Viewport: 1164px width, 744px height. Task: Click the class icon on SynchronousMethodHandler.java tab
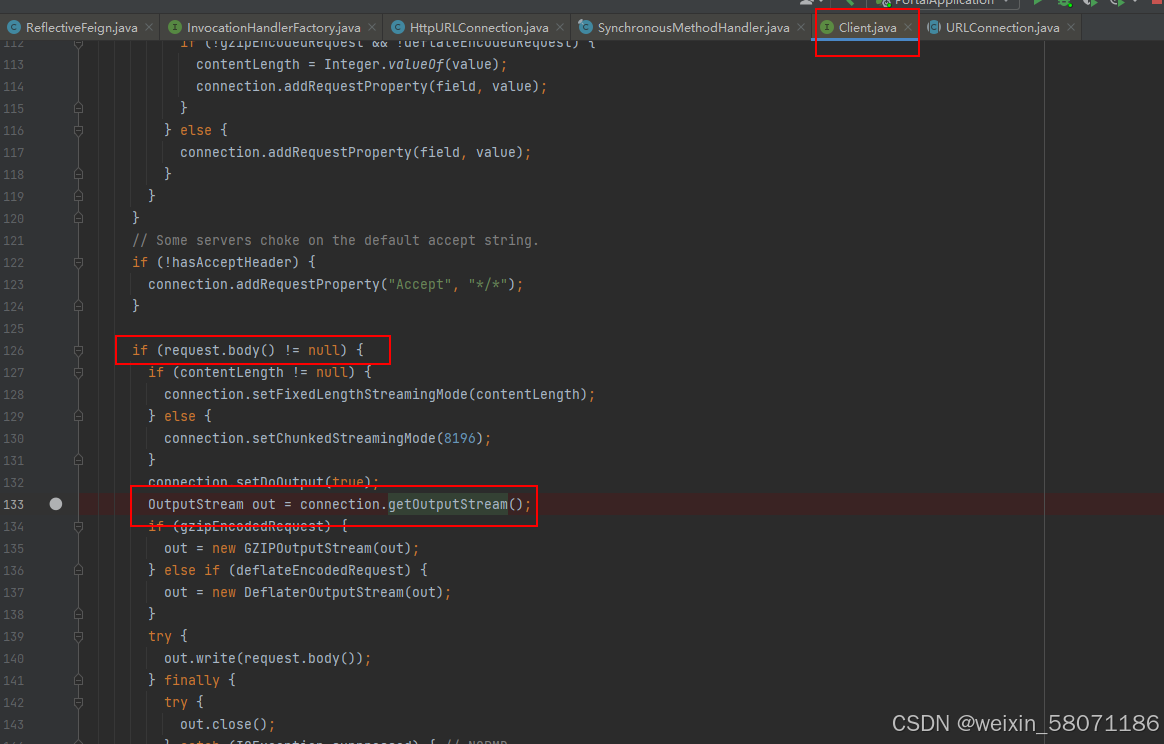[x=586, y=27]
